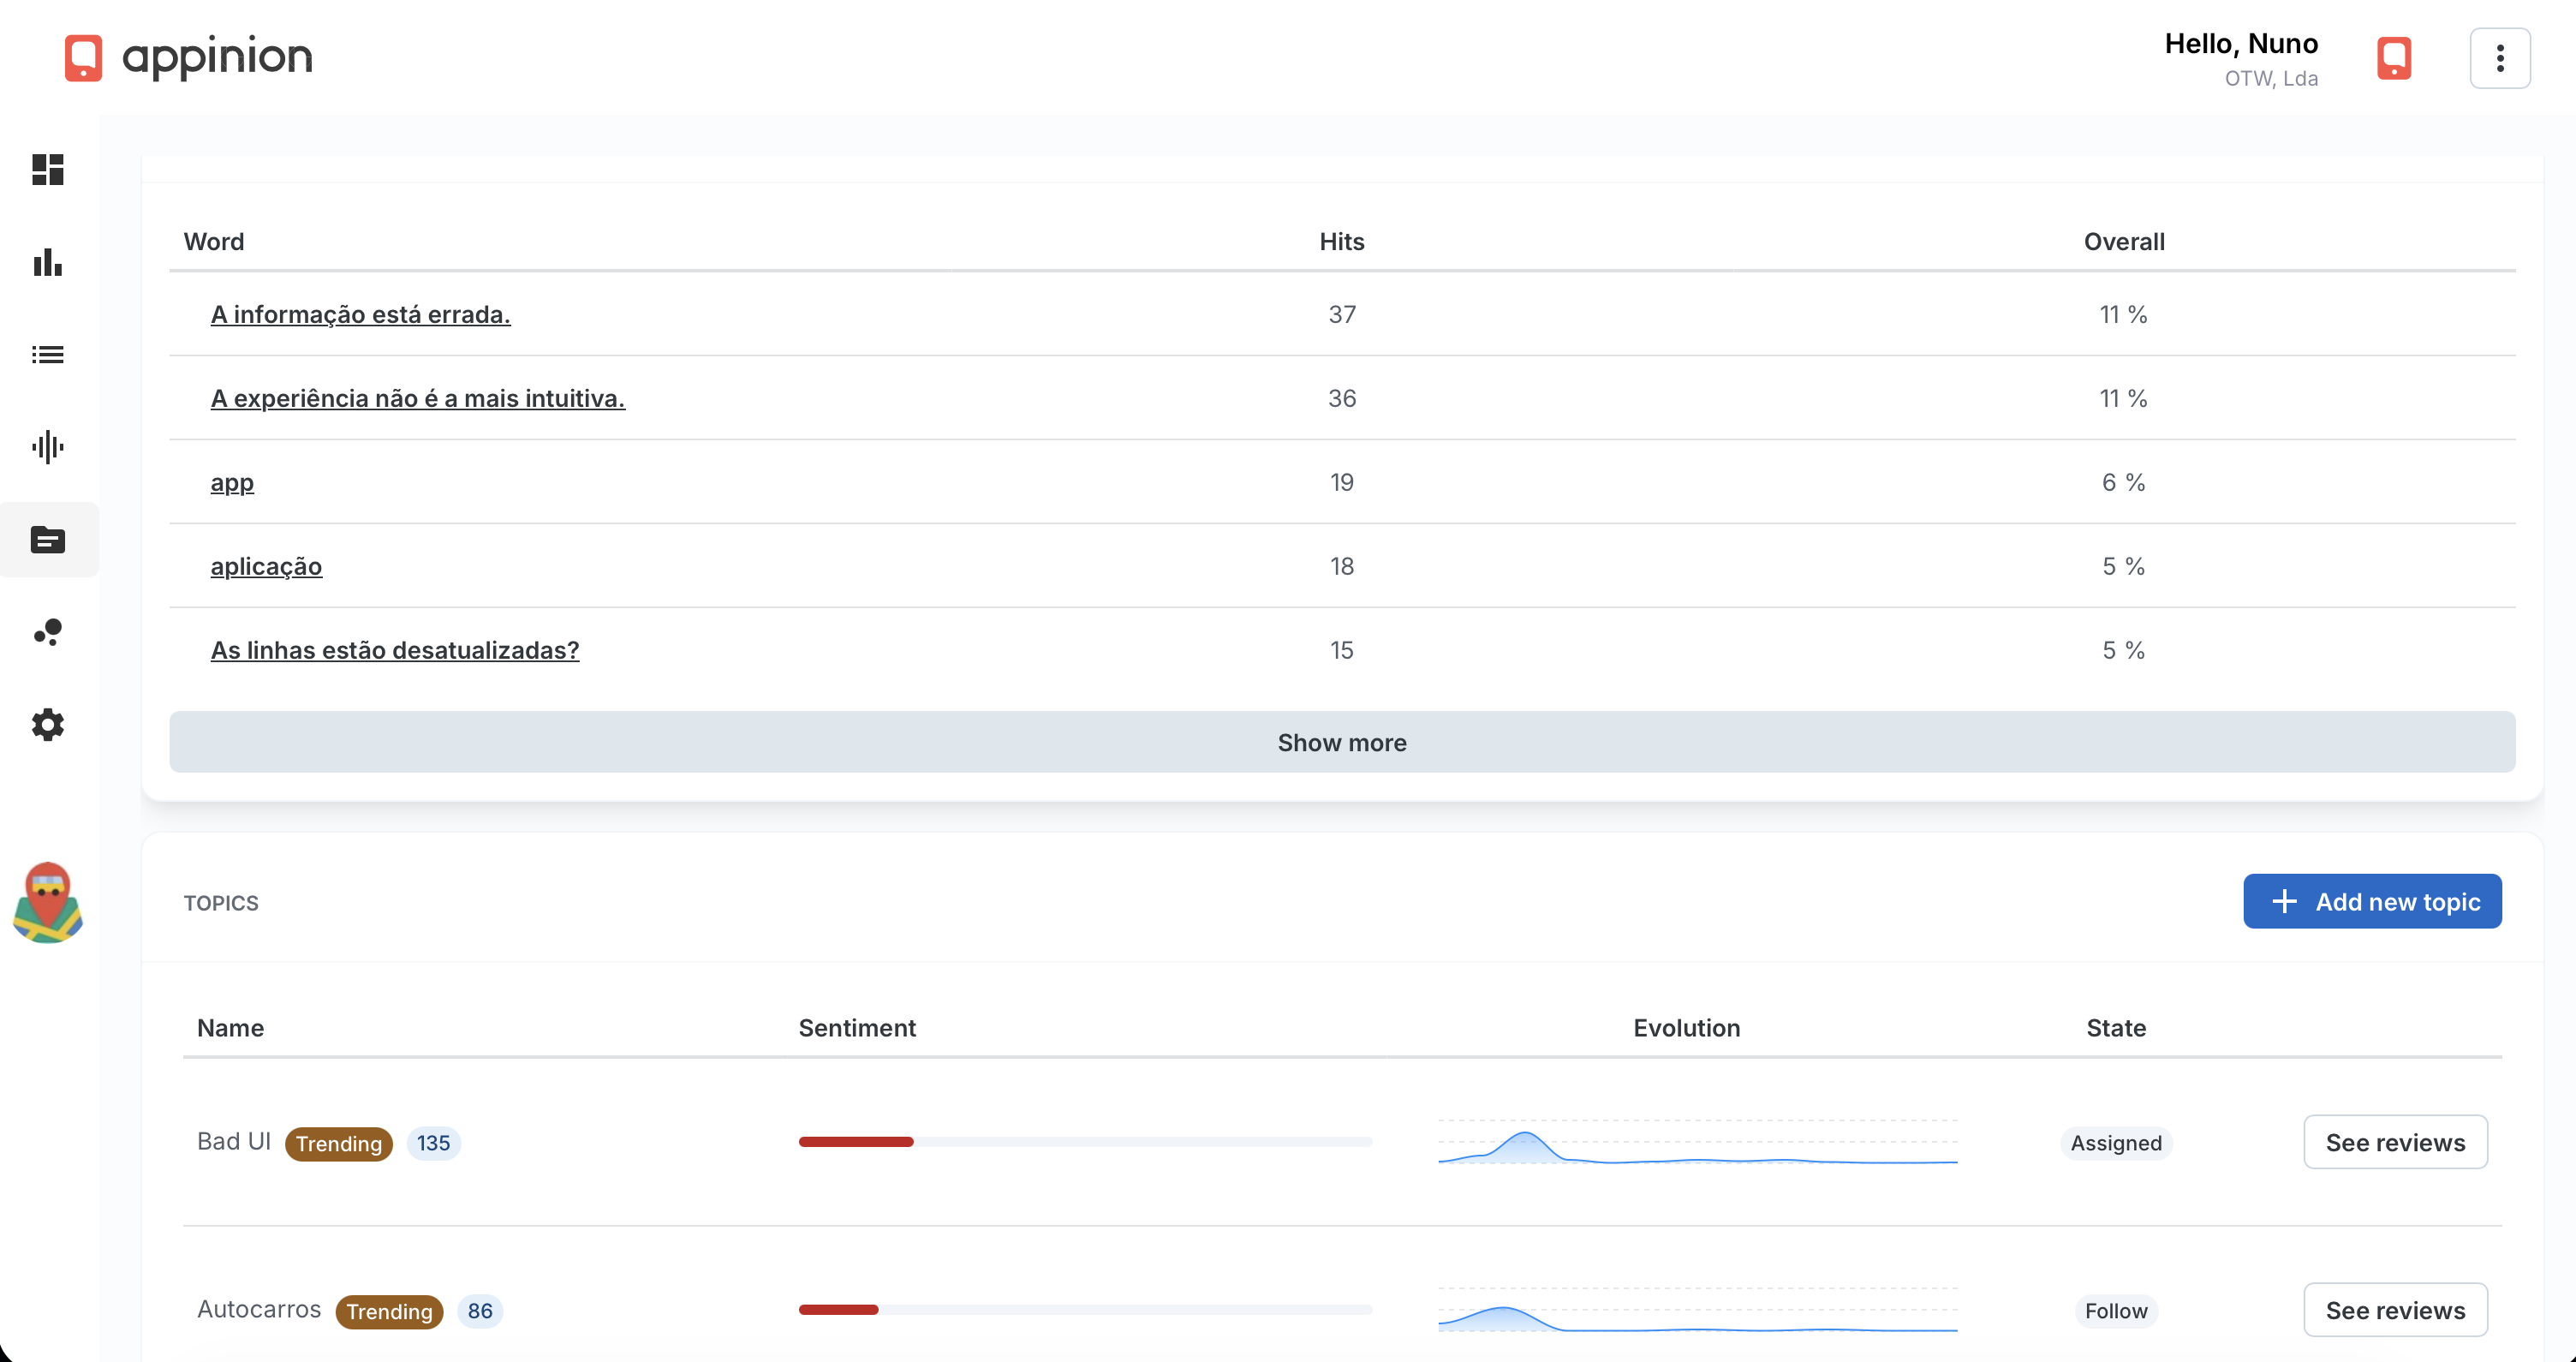Click the appinion logo

coord(188,57)
